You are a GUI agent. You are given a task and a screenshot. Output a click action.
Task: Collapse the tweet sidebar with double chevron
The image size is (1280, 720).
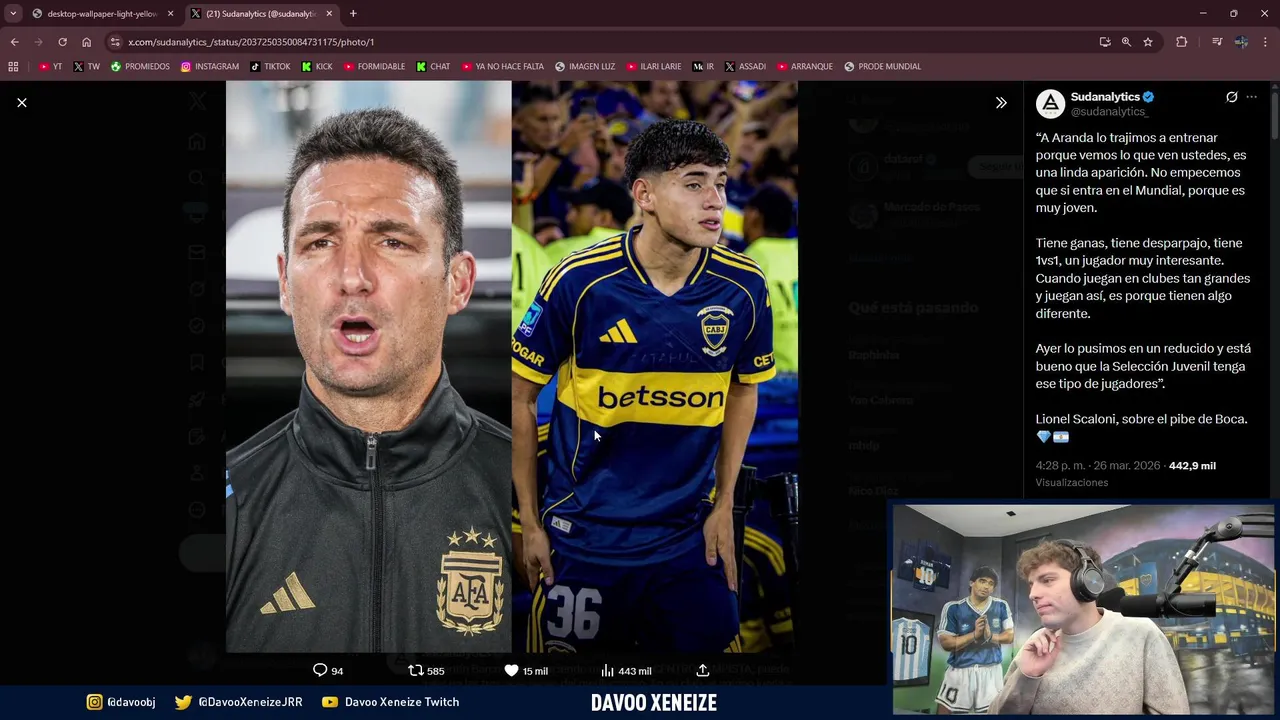1001,102
